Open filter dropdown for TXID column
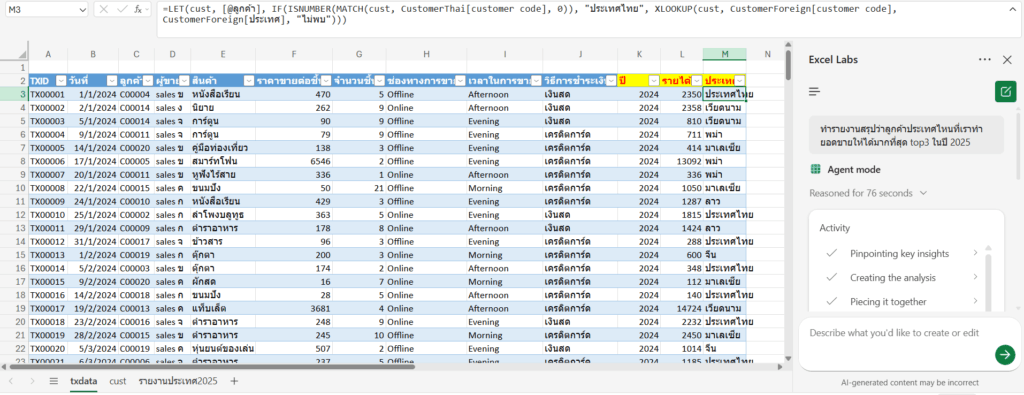Viewport: 1024px width, 395px height. [x=61, y=80]
